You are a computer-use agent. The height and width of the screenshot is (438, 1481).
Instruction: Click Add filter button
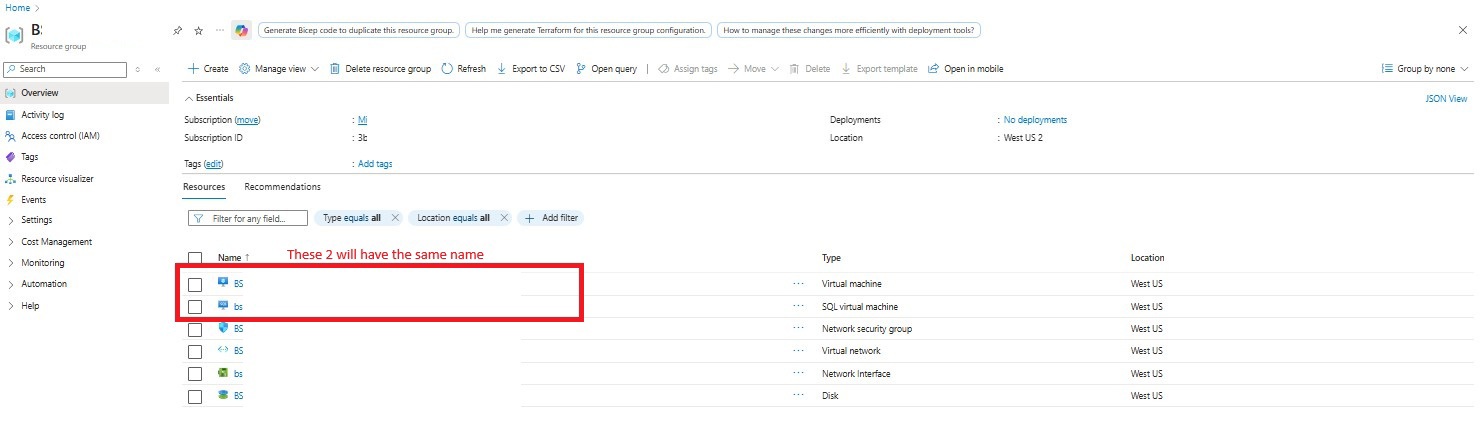click(550, 217)
